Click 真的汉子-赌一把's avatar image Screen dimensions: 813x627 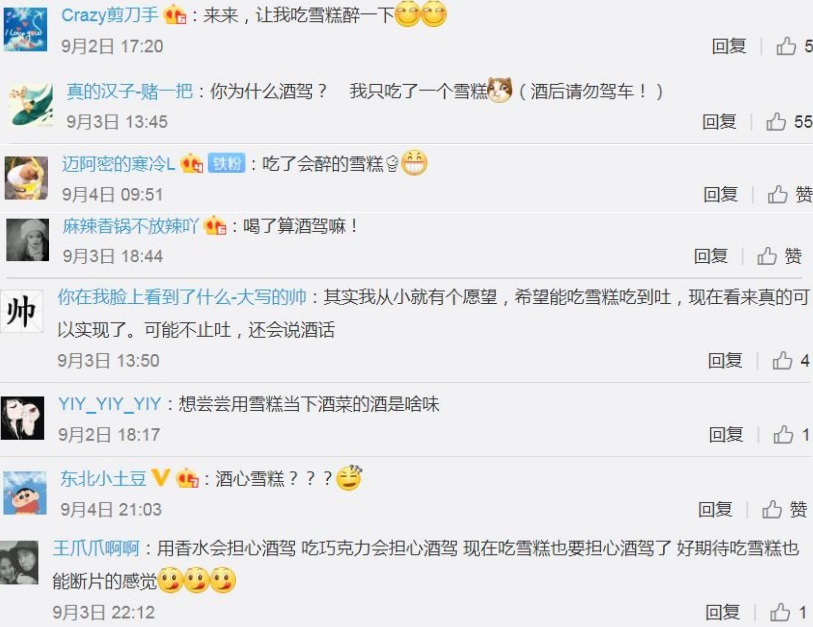[x=31, y=105]
